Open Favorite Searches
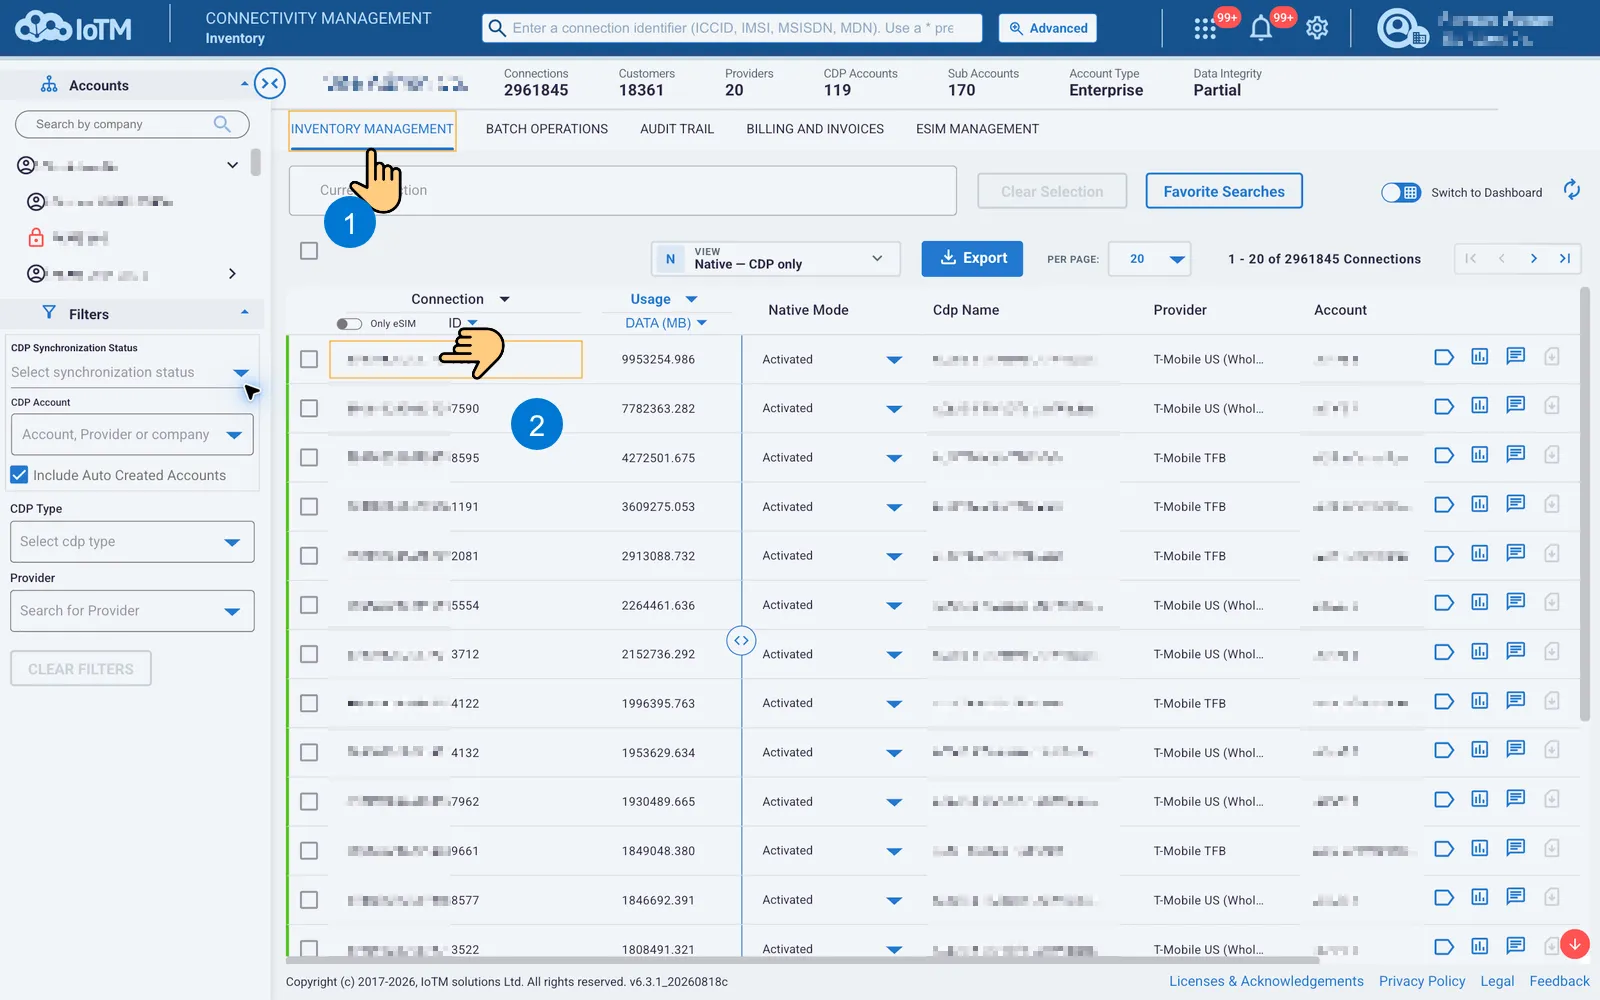 [x=1224, y=191]
